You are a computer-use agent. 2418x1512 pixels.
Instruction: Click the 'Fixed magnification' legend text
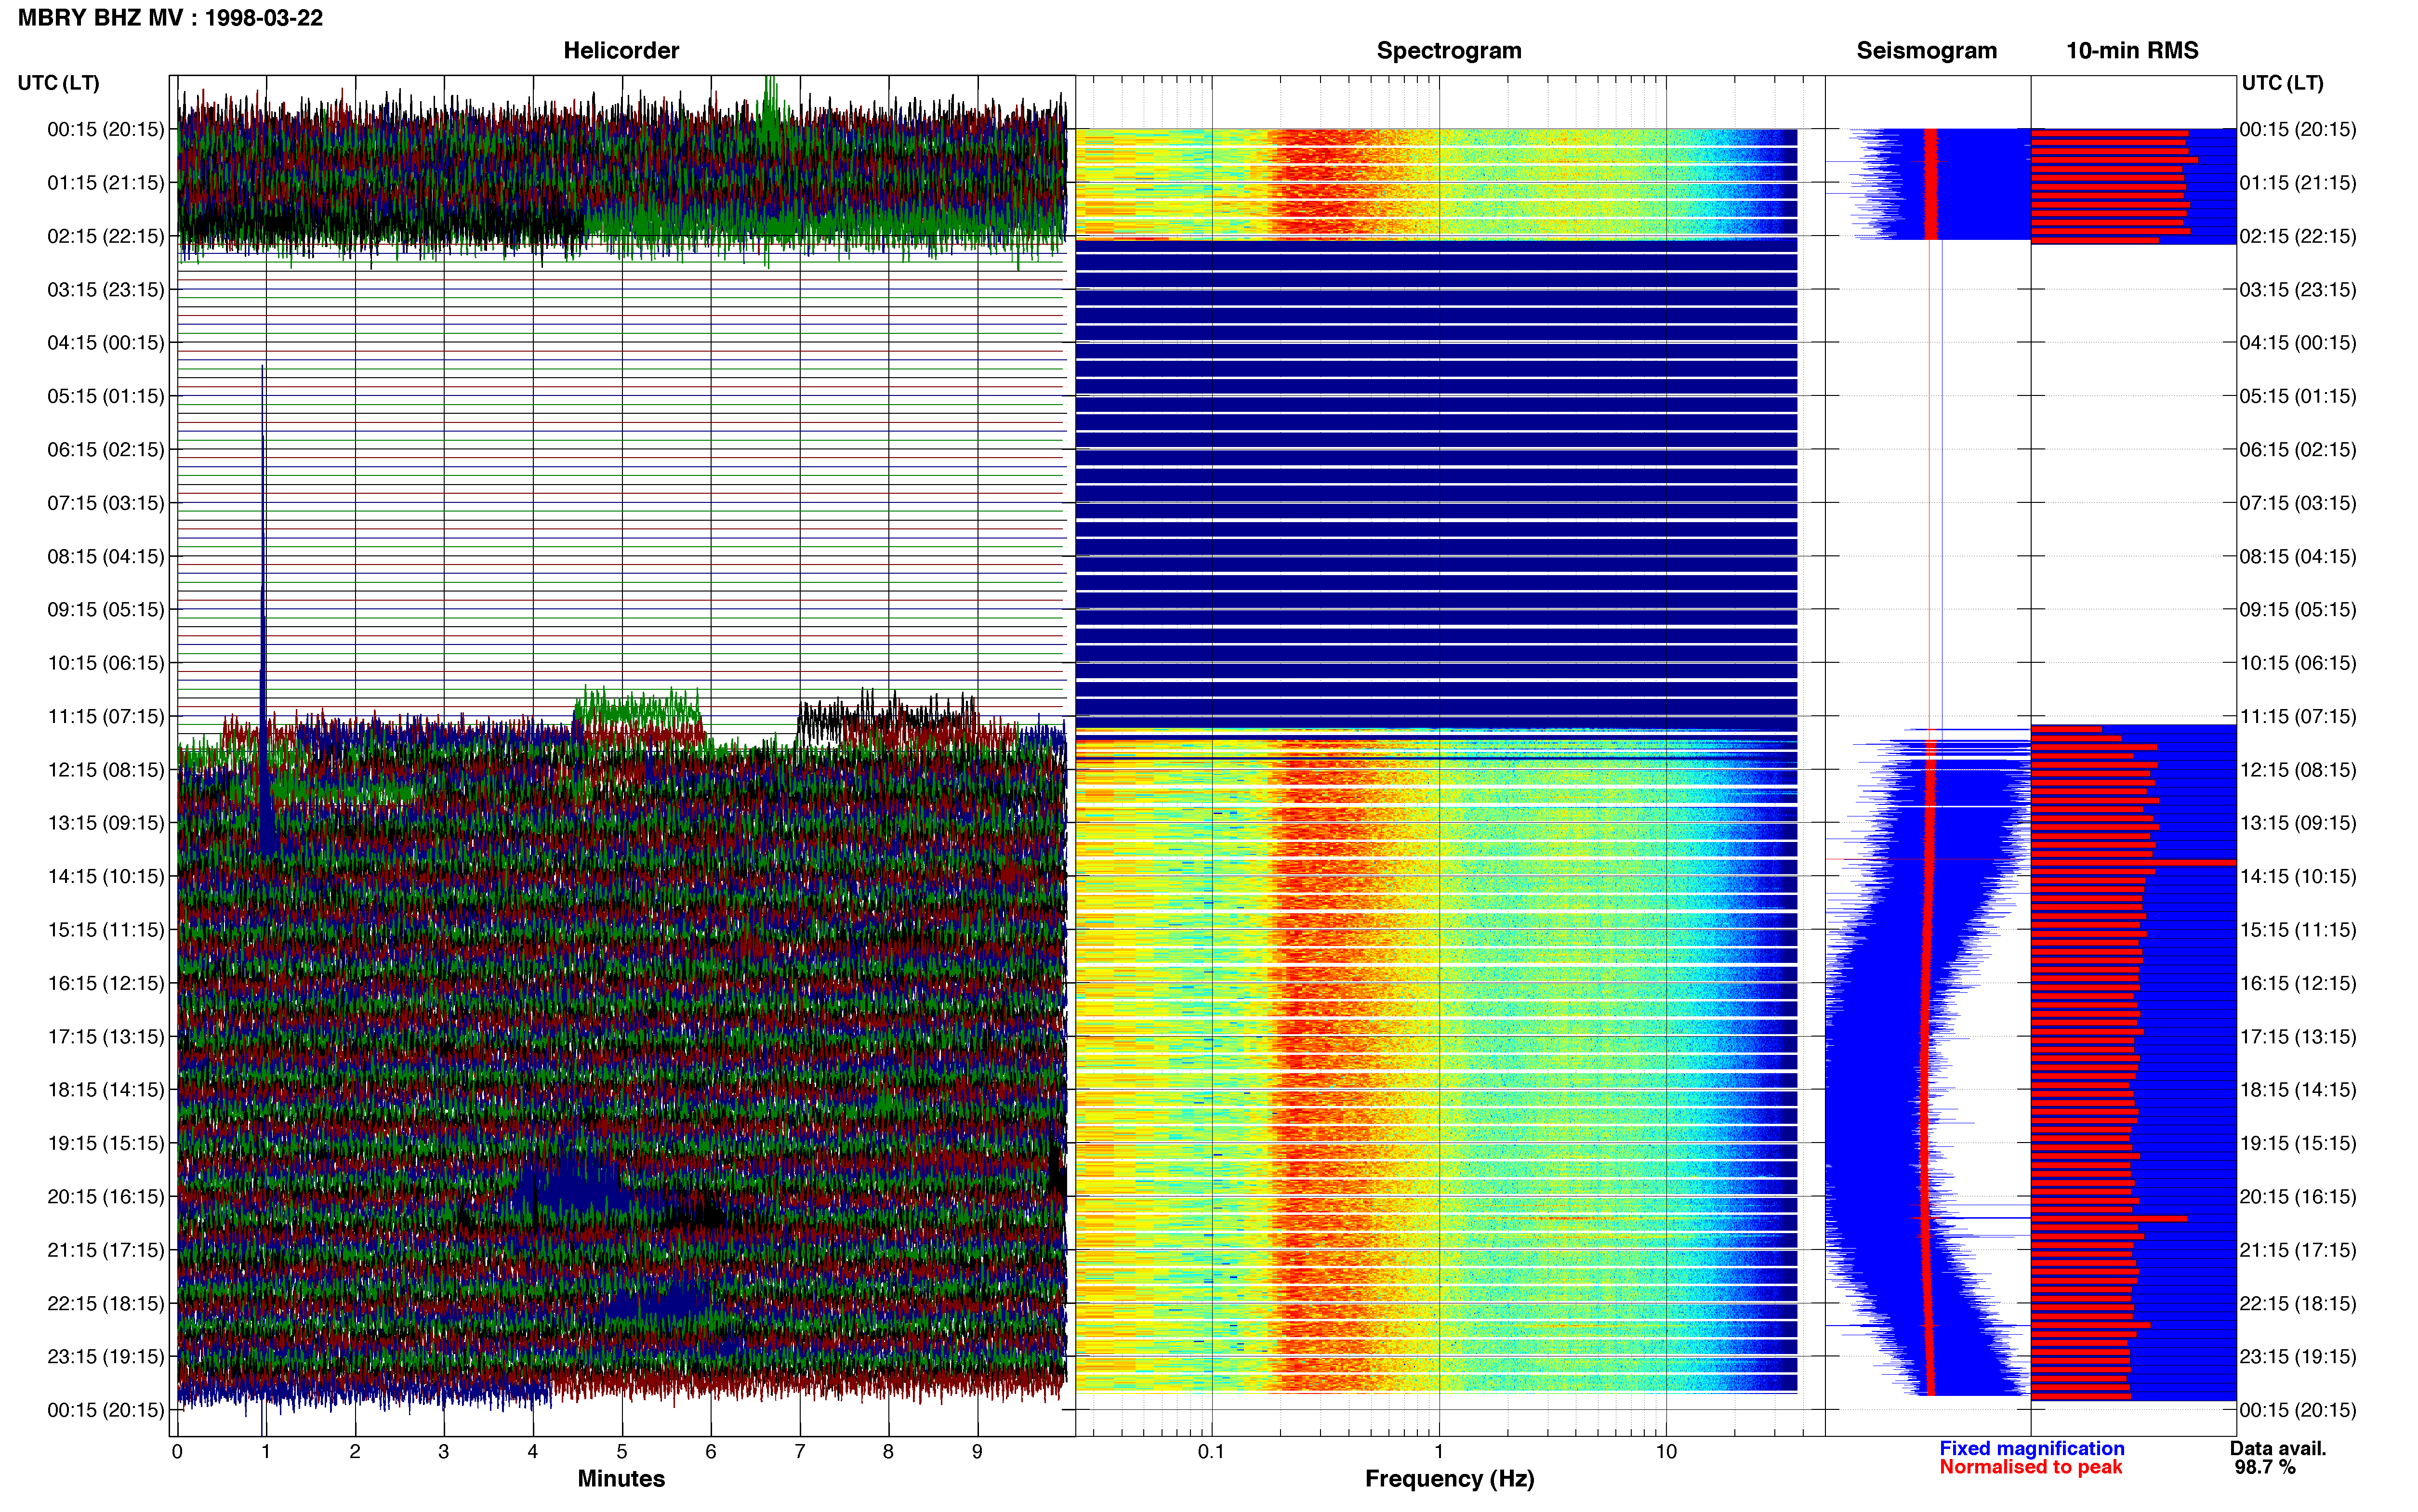coord(2031,1449)
